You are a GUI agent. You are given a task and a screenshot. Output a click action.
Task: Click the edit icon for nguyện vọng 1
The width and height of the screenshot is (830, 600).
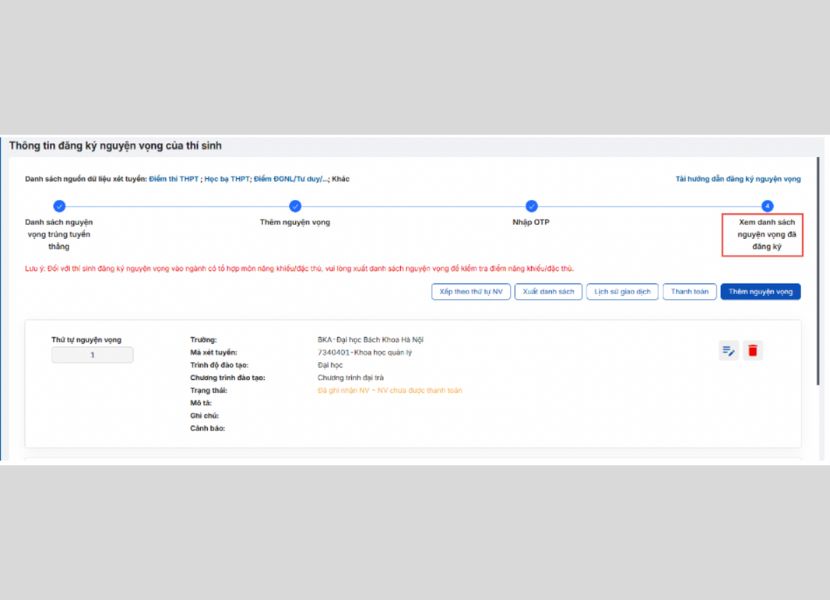coord(728,350)
